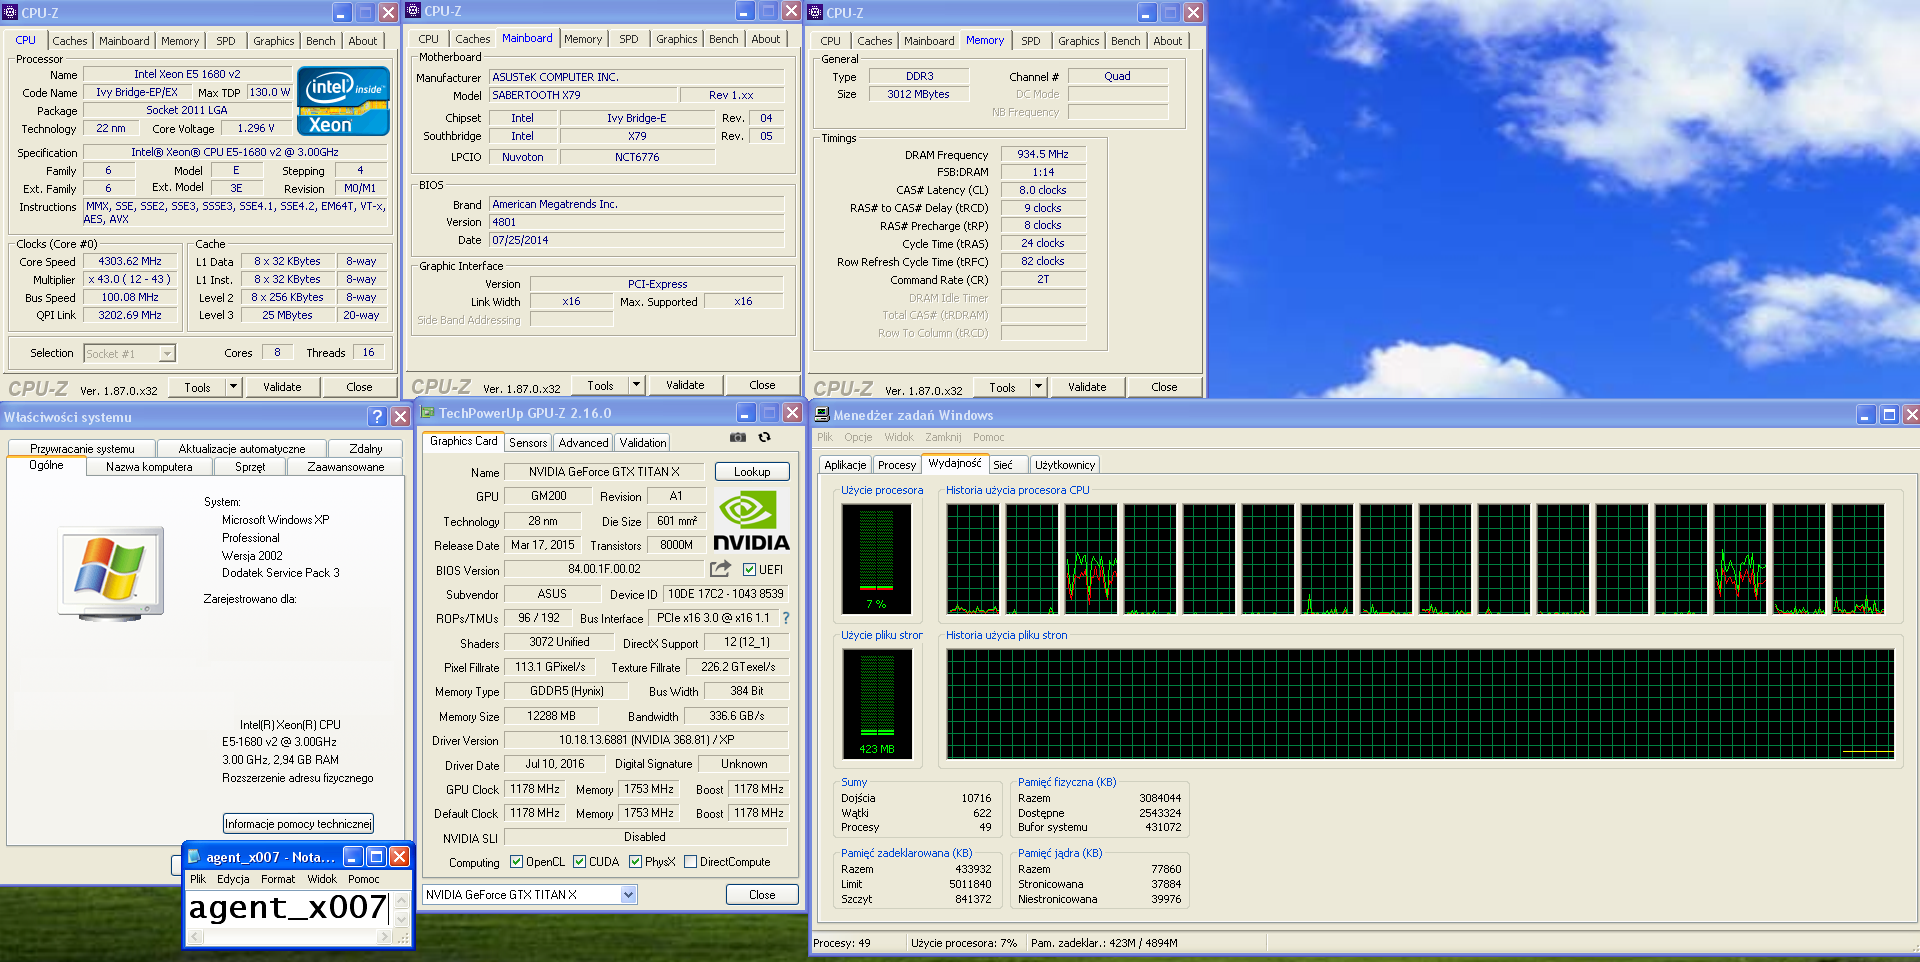Click the CPU usage gauge showing 7 %
The image size is (1920, 962).
pyautogui.click(x=877, y=558)
